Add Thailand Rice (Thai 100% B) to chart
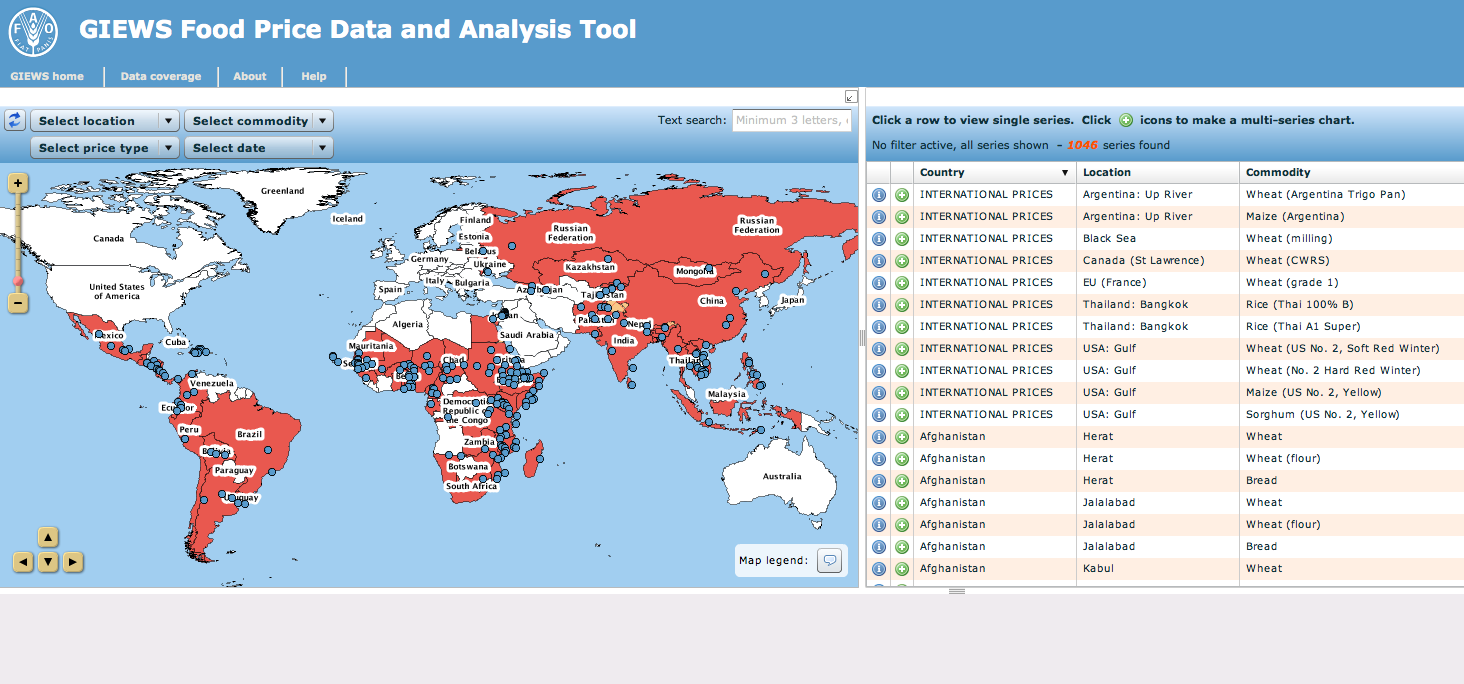The image size is (1464, 684). [902, 305]
